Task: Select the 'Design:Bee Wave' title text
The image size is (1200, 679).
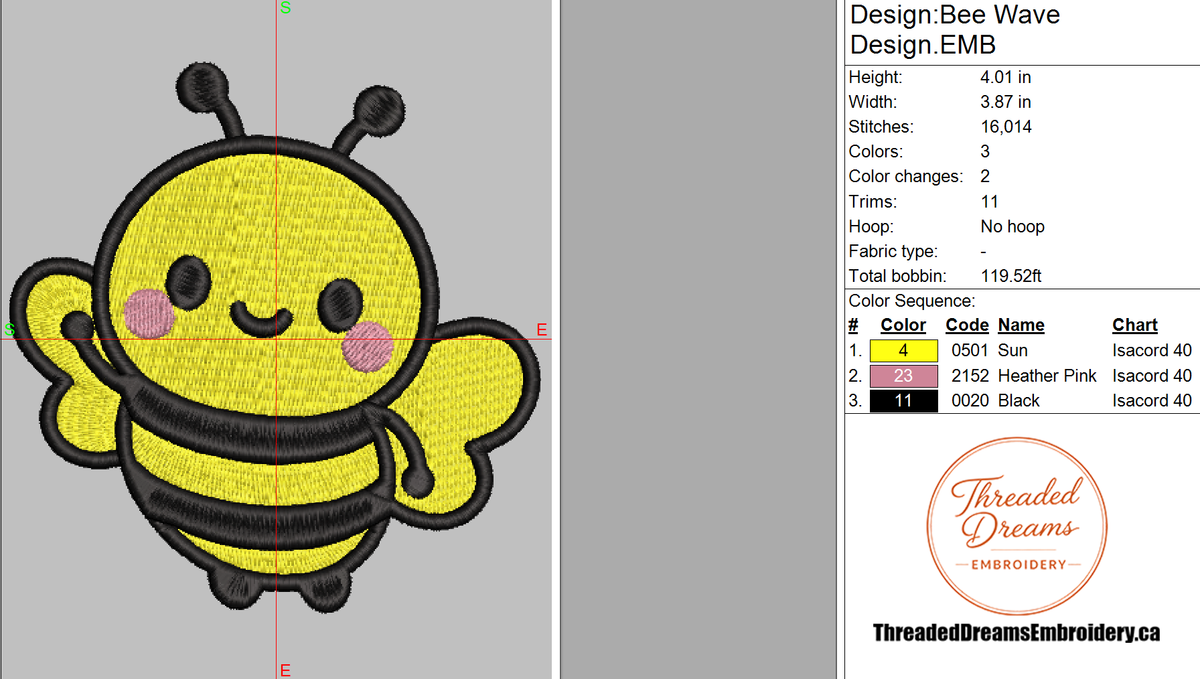Action: tap(954, 15)
